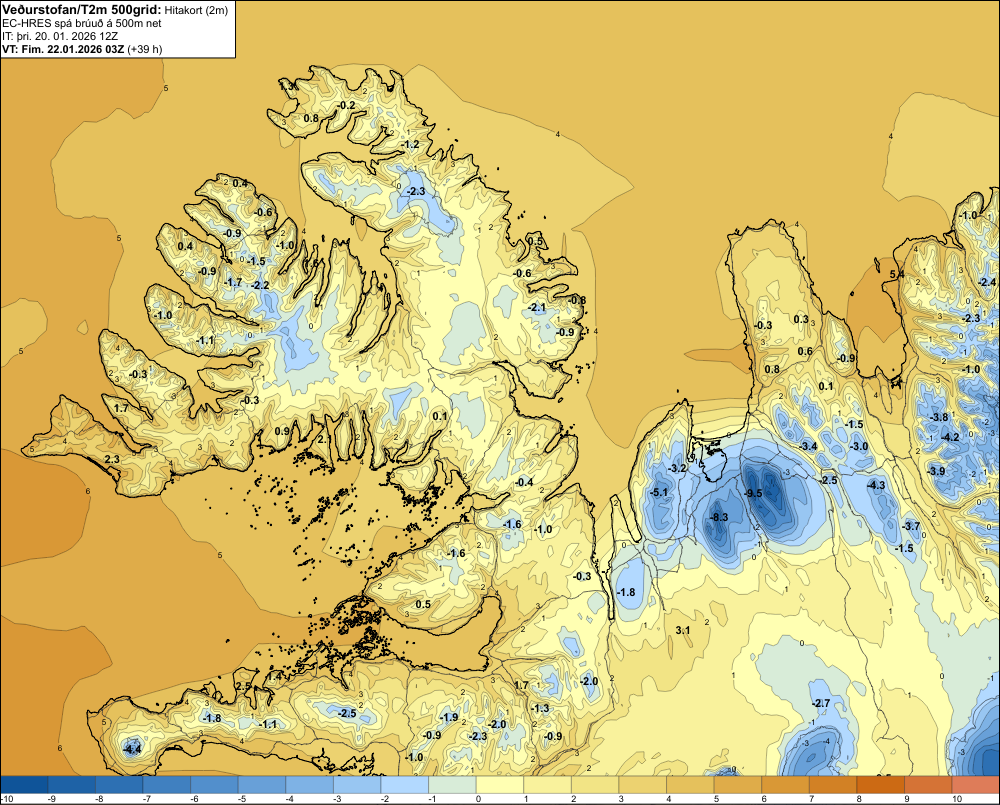The height and width of the screenshot is (805, 1000).
Task: Click the '-2.7' temperature value
Action: 821,704
